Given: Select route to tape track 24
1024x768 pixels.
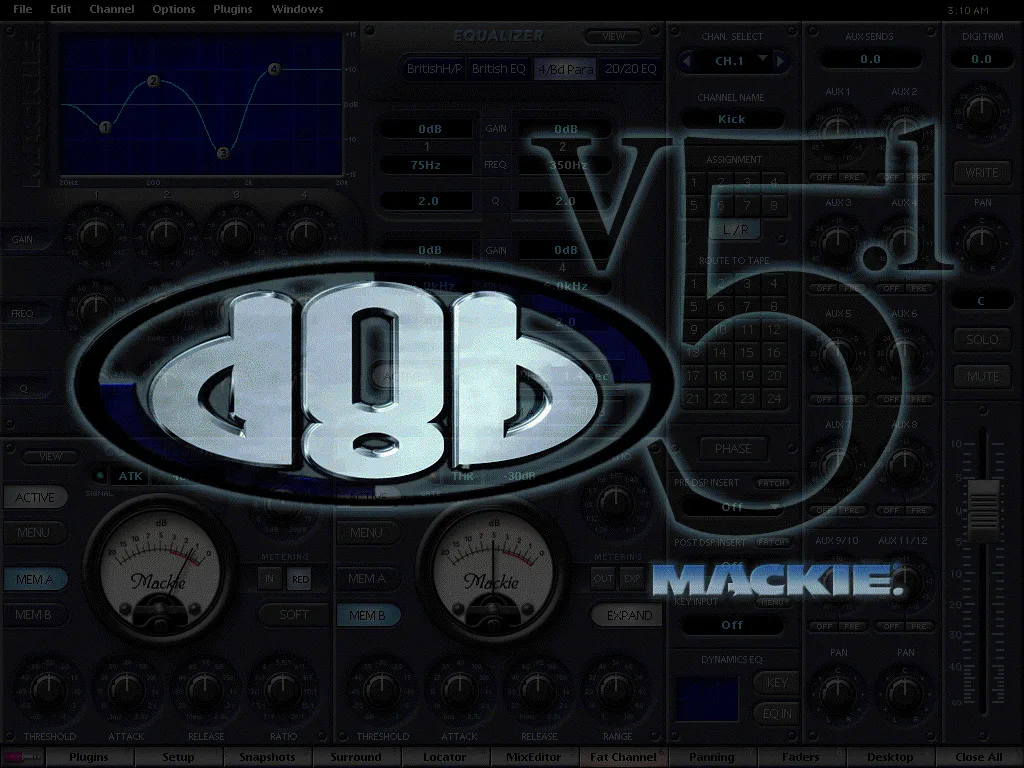Looking at the screenshot, I should tap(774, 398).
